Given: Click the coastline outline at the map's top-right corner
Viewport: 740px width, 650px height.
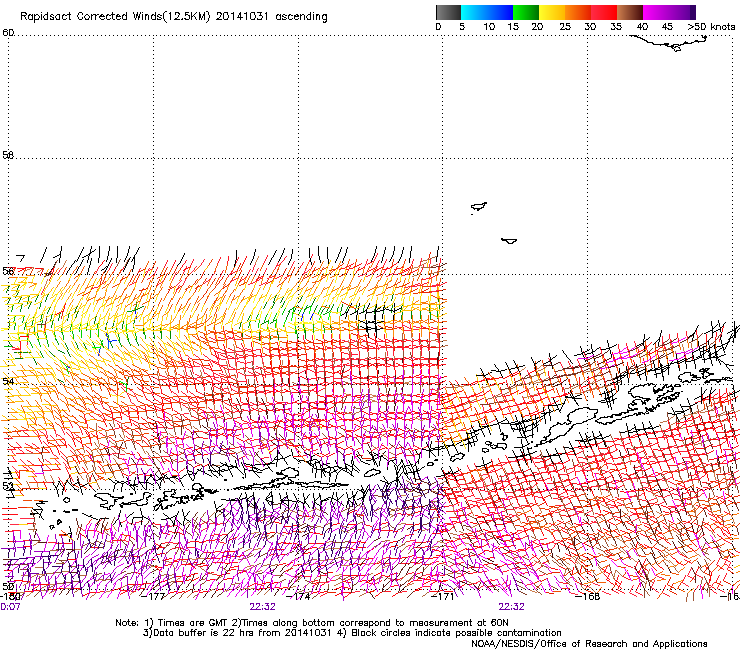Looking at the screenshot, I should [670, 43].
